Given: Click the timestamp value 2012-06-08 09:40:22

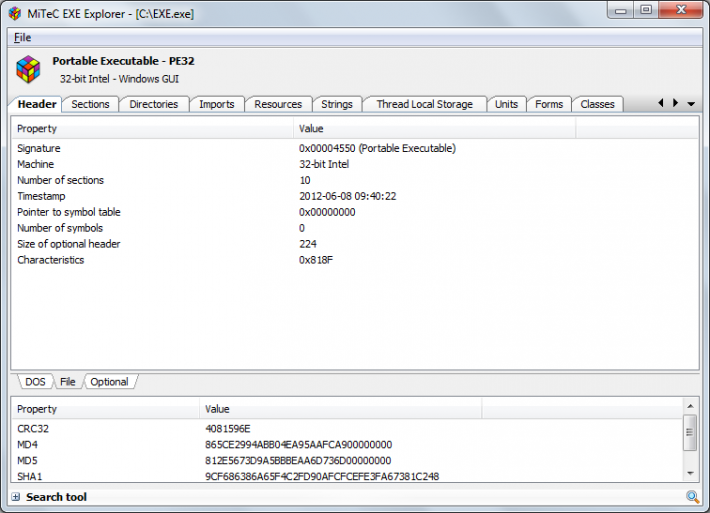Looking at the screenshot, I should click(x=347, y=196).
